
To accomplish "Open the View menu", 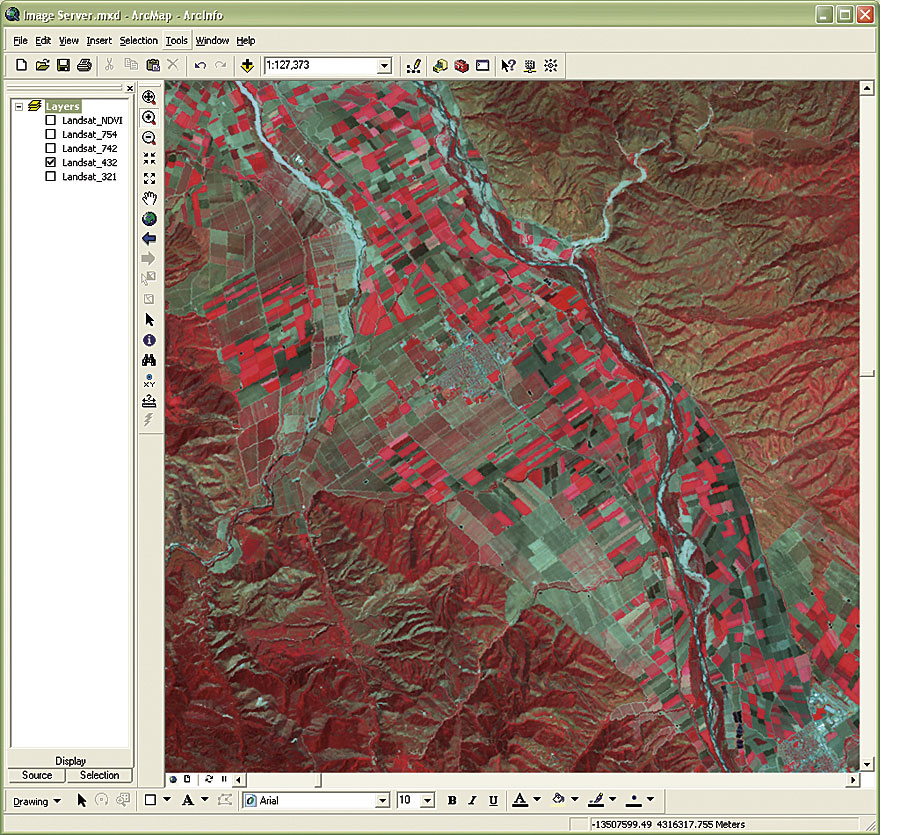I will 69,41.
